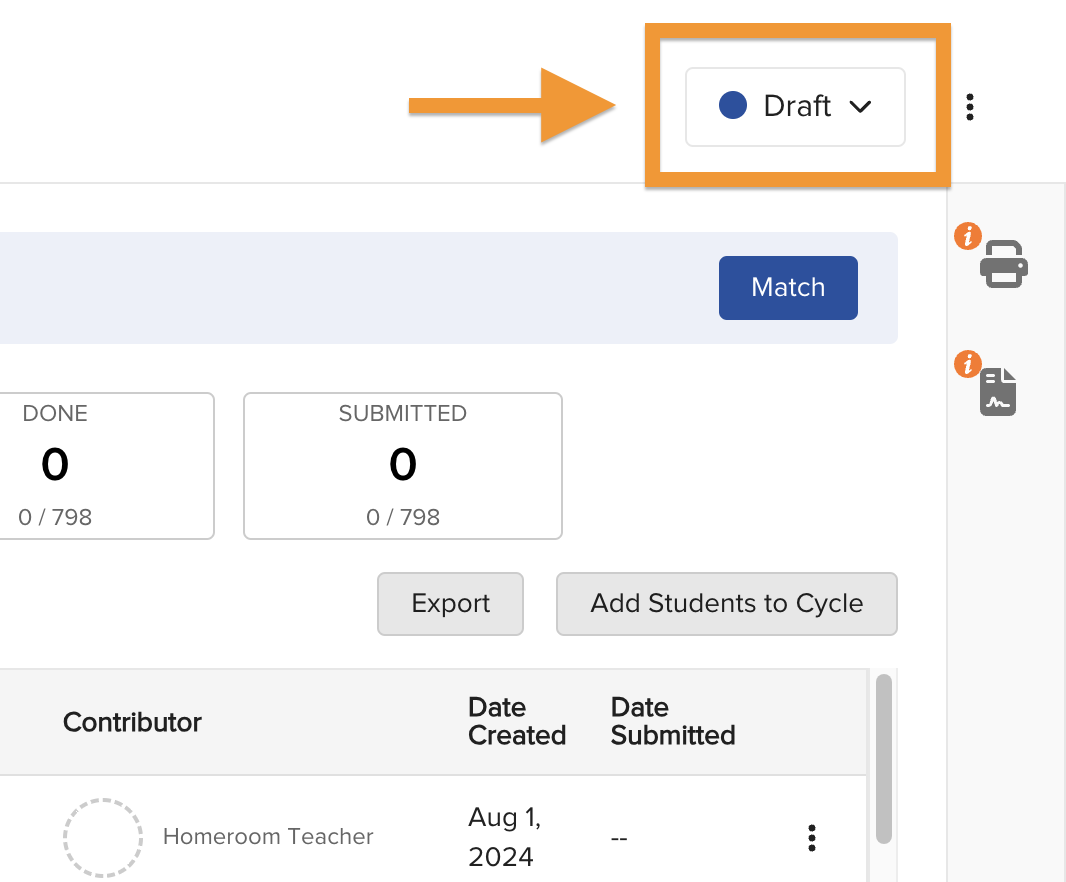1066x882 pixels.
Task: Open the Draft status dropdown
Action: (795, 107)
